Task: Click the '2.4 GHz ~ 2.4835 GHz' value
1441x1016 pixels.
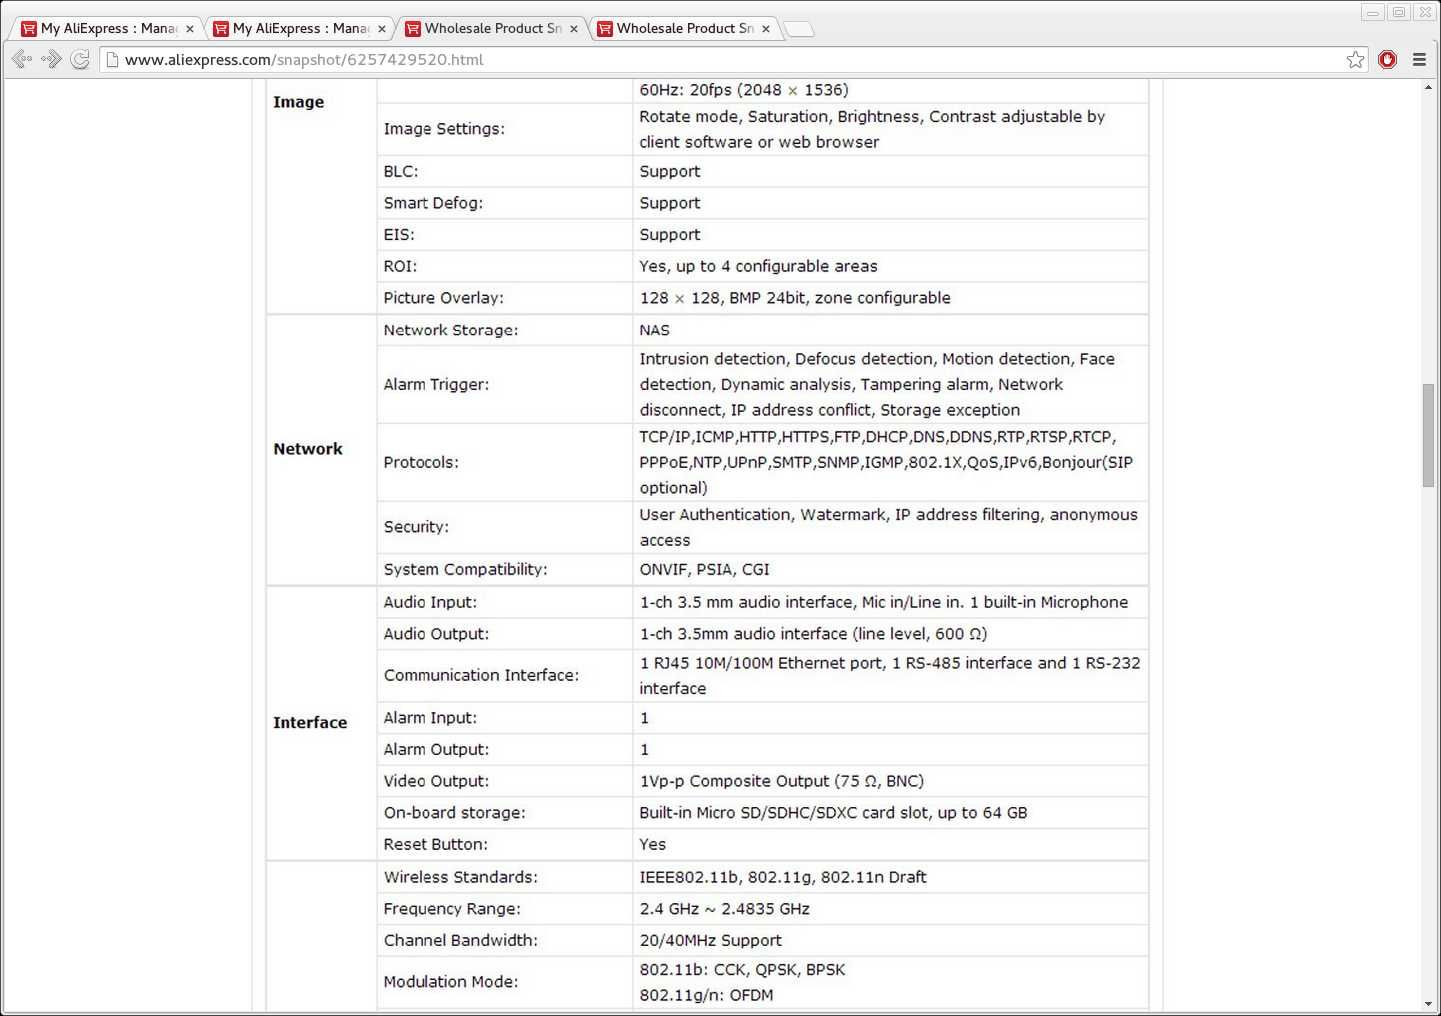Action: (724, 909)
